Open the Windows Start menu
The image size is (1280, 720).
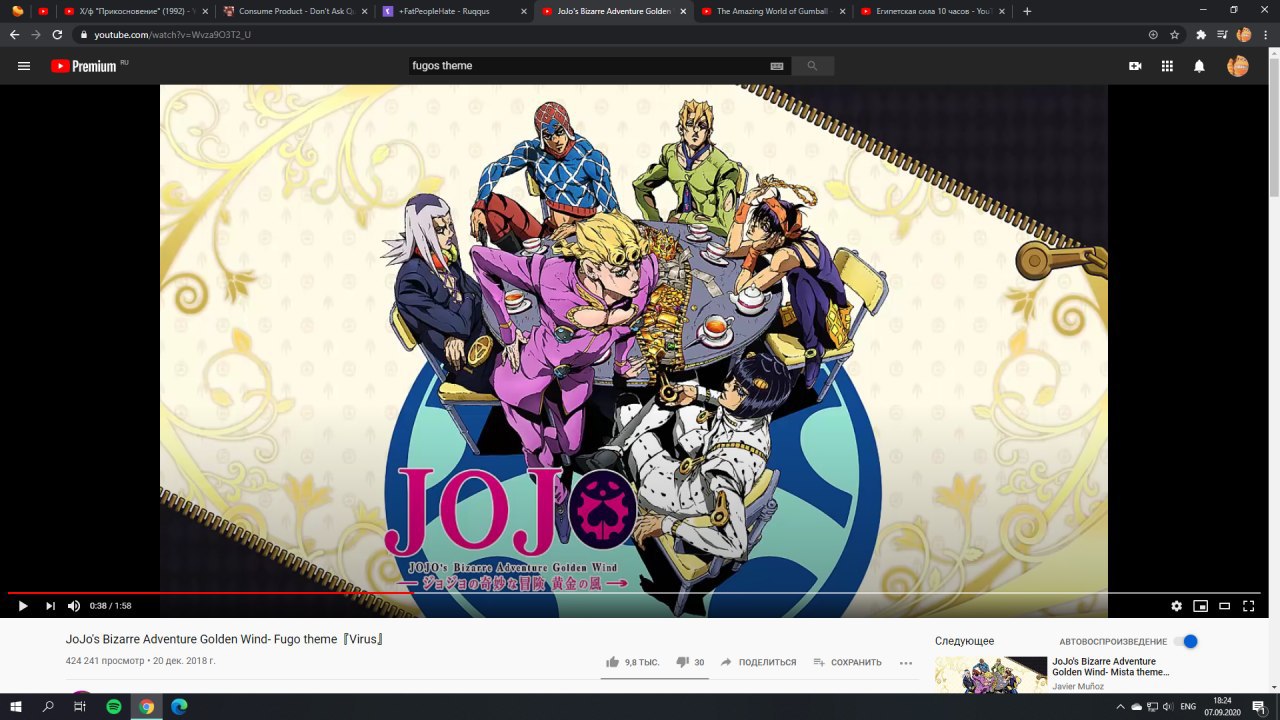pyautogui.click(x=16, y=706)
